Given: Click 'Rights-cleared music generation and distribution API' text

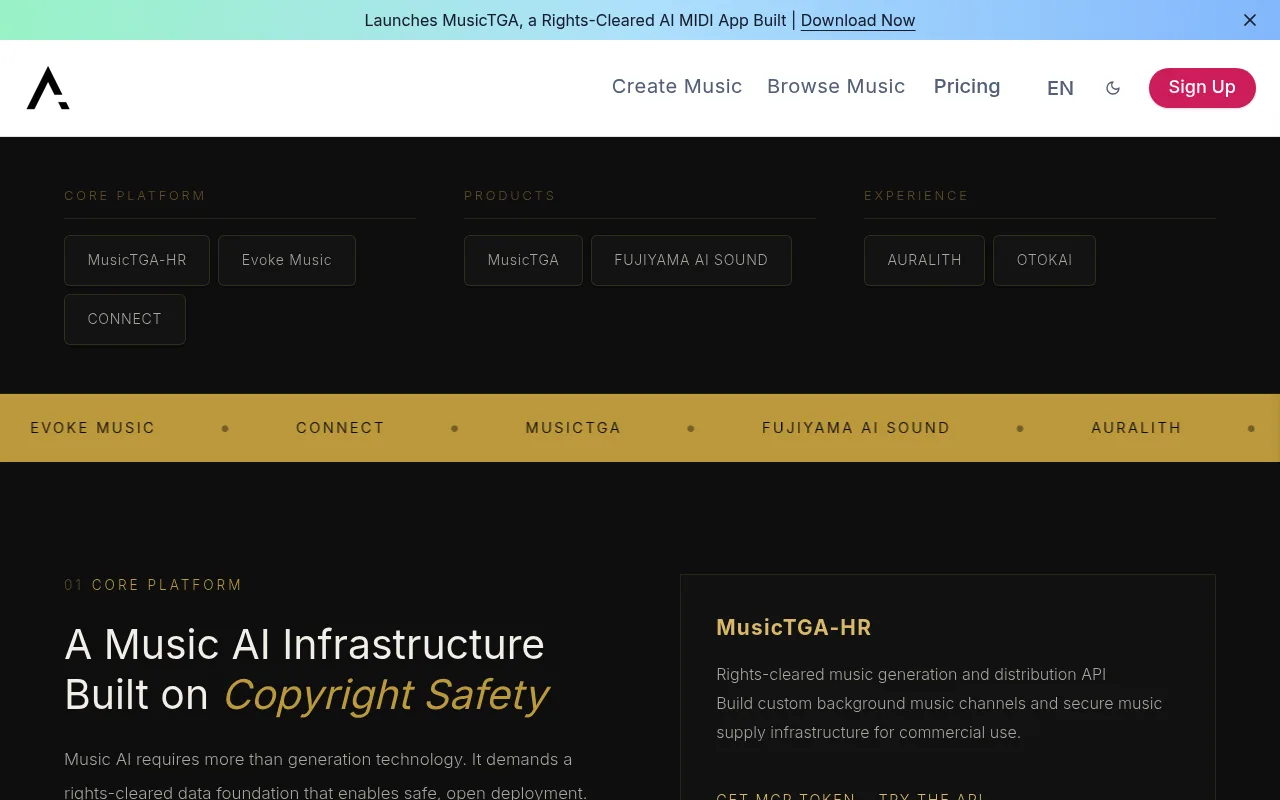Looking at the screenshot, I should pos(911,674).
